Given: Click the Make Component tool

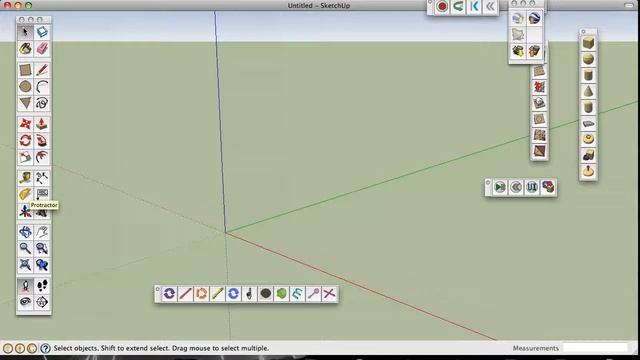Looking at the screenshot, I should [x=42, y=32].
